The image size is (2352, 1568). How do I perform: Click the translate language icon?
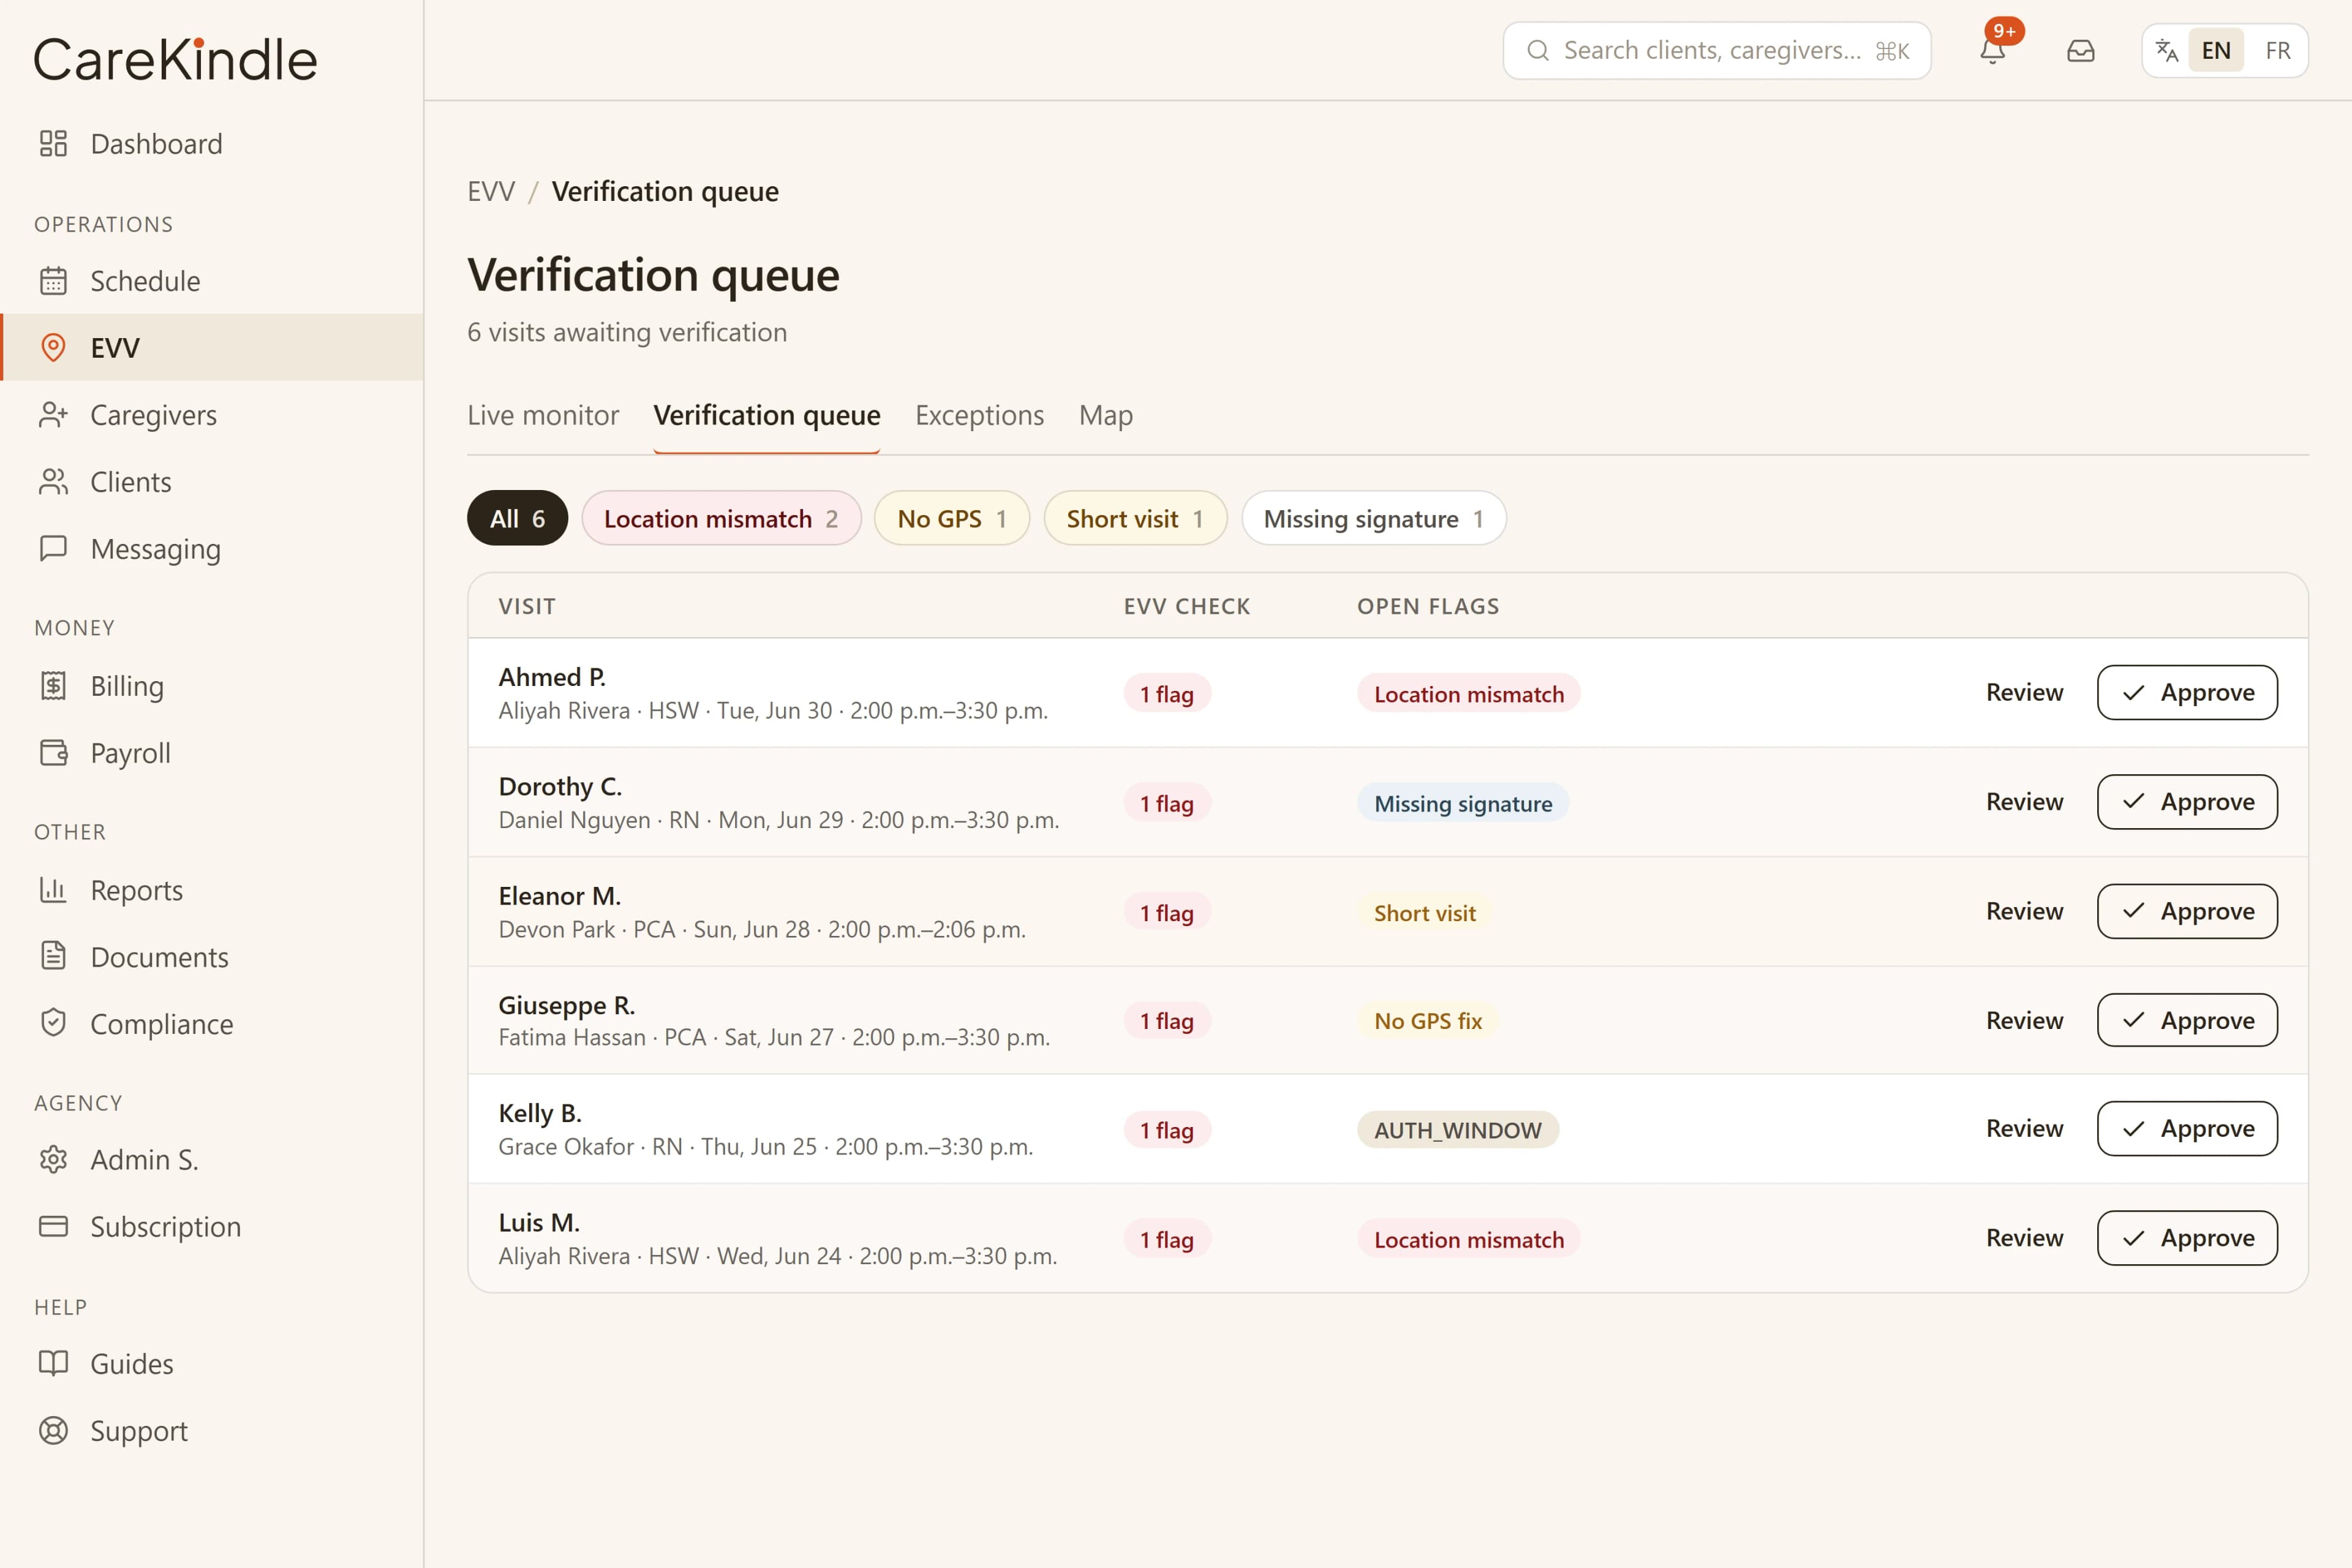(2166, 50)
